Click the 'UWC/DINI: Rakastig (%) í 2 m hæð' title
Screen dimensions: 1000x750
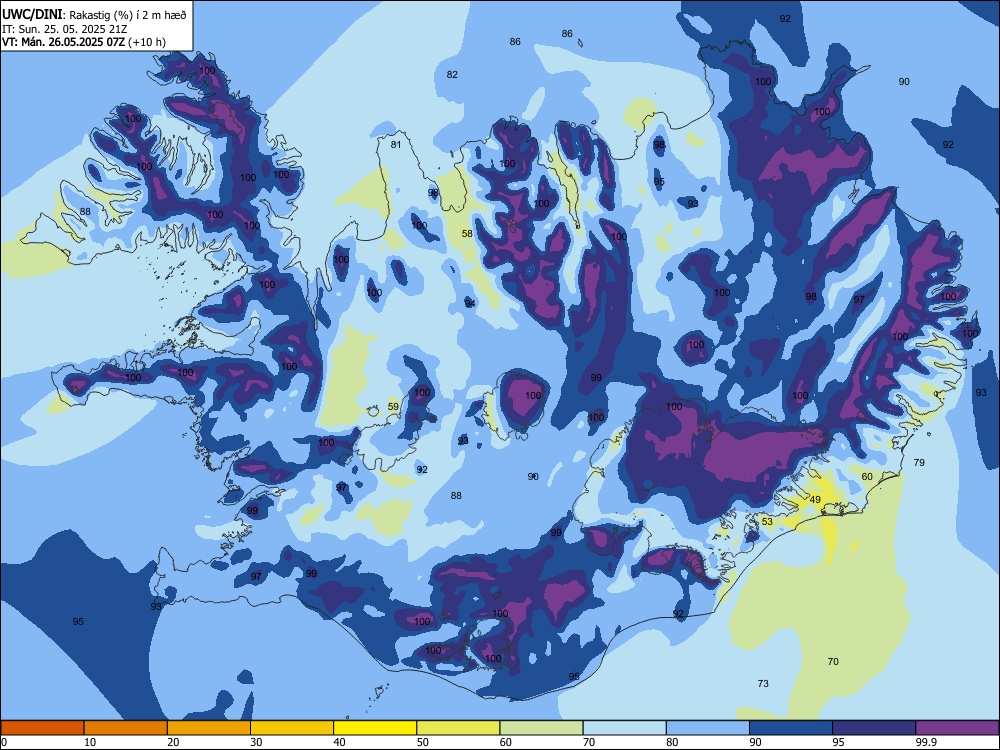pyautogui.click(x=94, y=15)
